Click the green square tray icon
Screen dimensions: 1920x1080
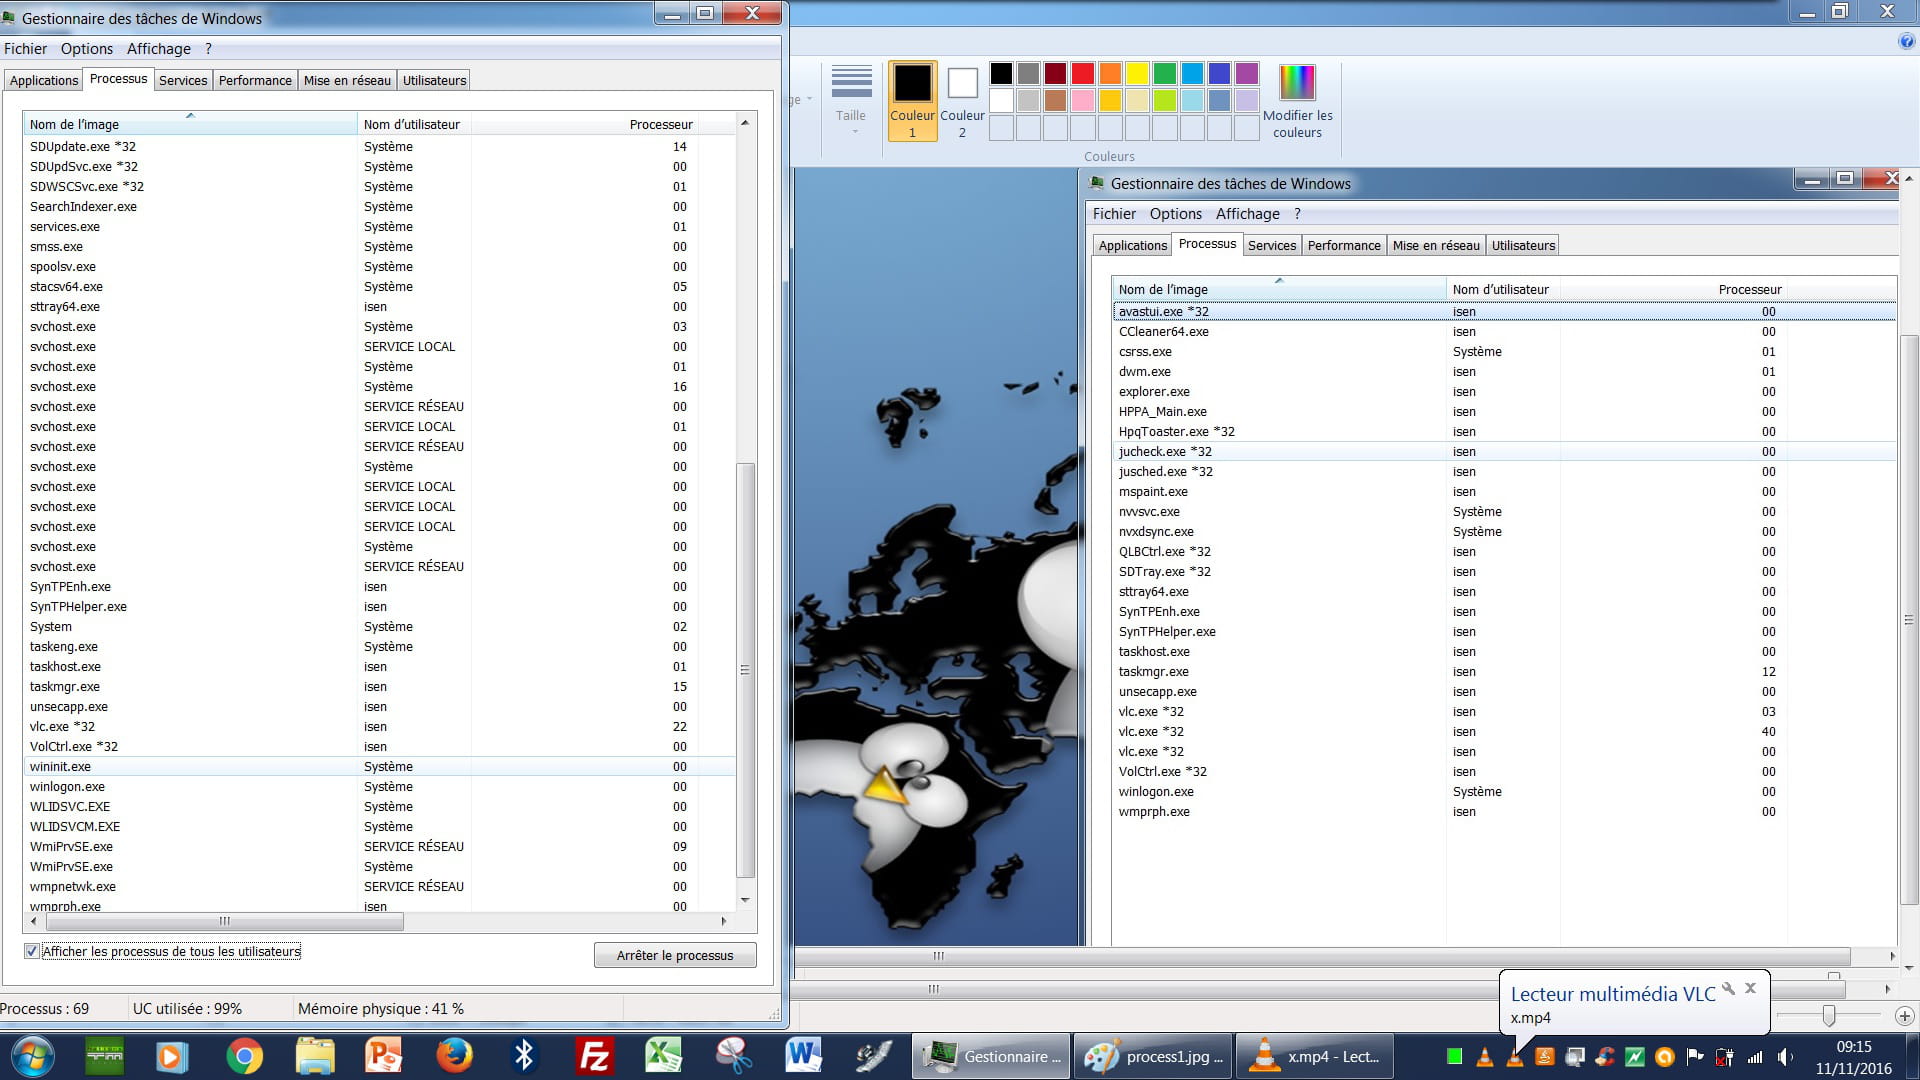pos(1455,1056)
